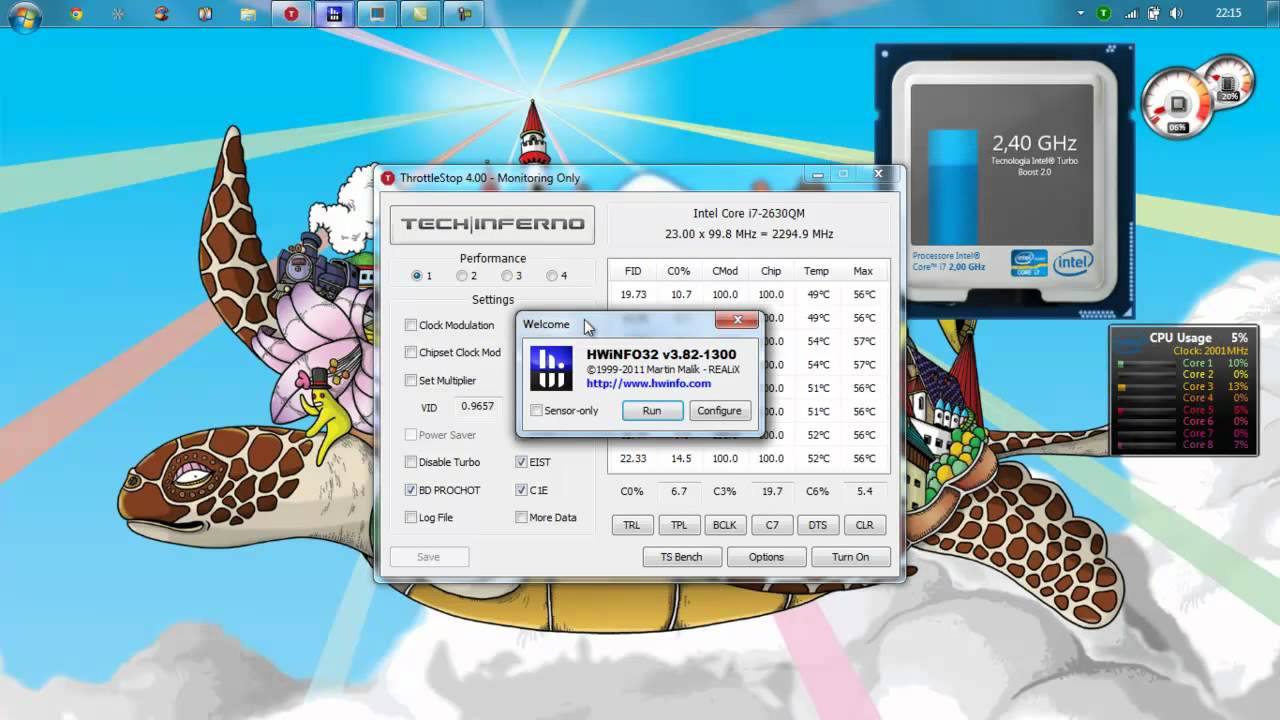Toggle Set Multiplier checkbox
The height and width of the screenshot is (720, 1280).
point(411,380)
